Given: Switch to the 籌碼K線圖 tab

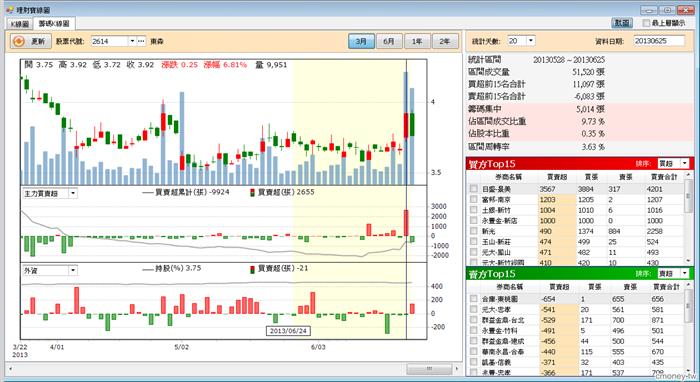Looking at the screenshot, I should tap(54, 23).
